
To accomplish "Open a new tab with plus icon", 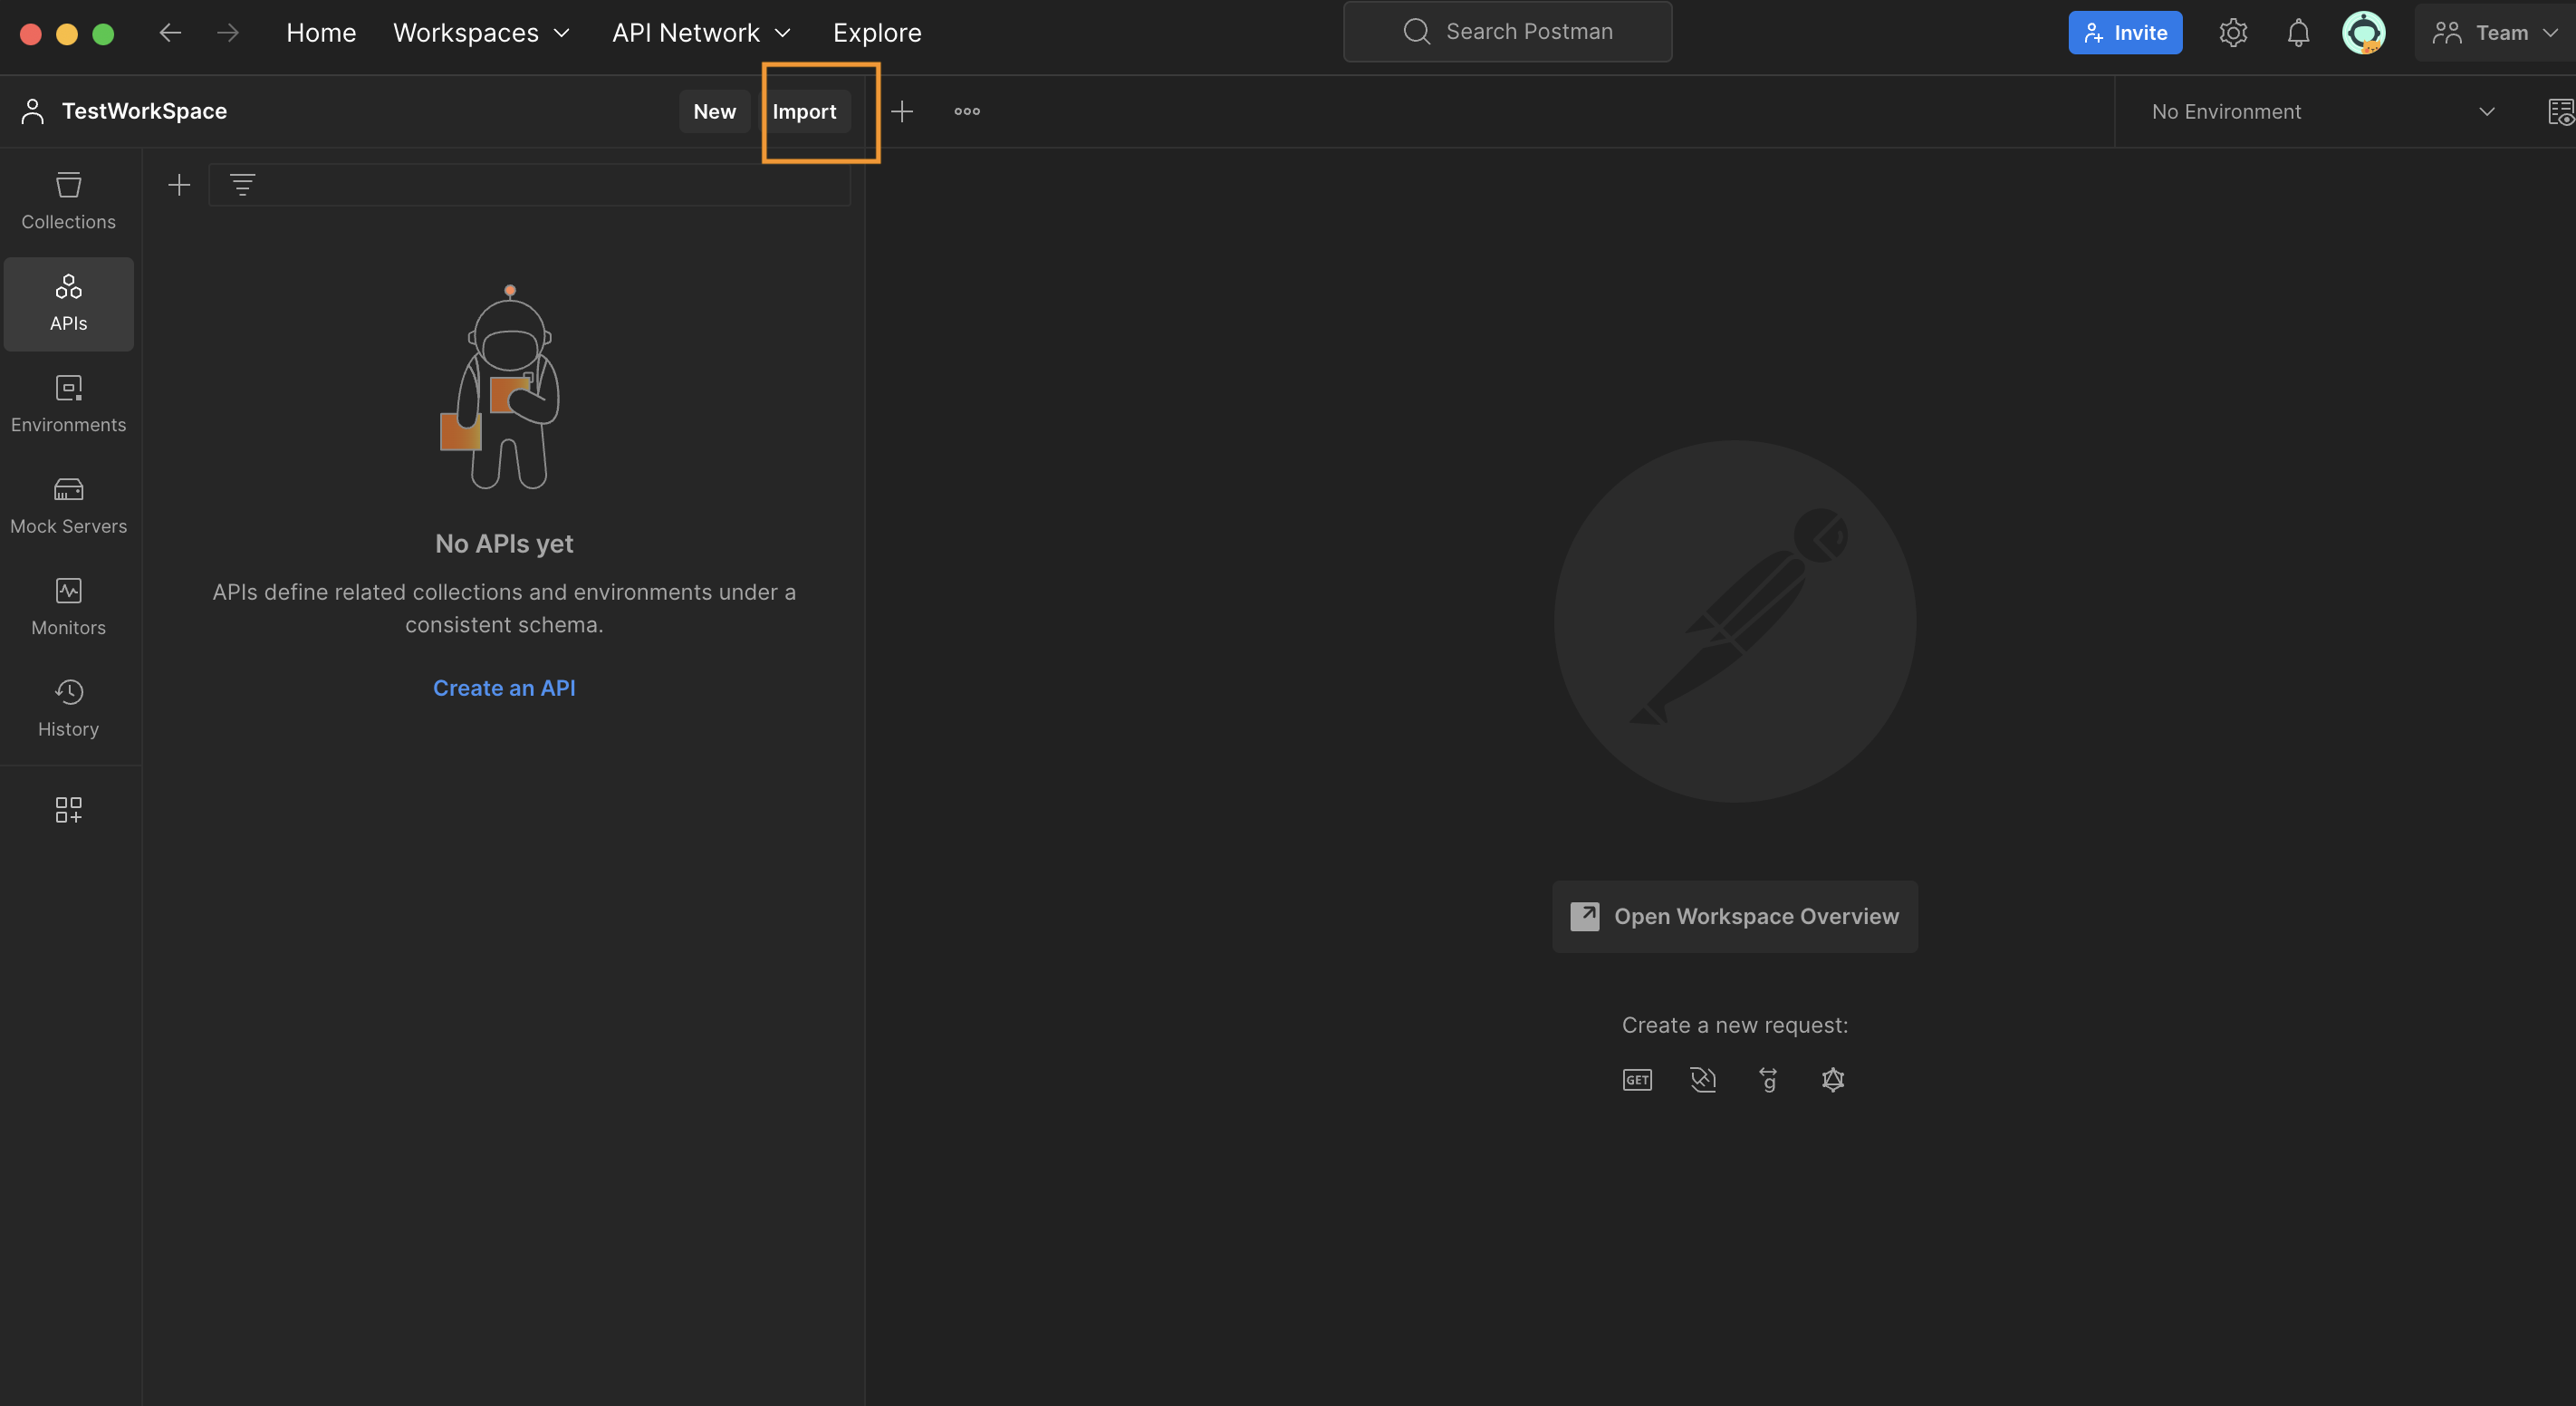I will click(901, 111).
